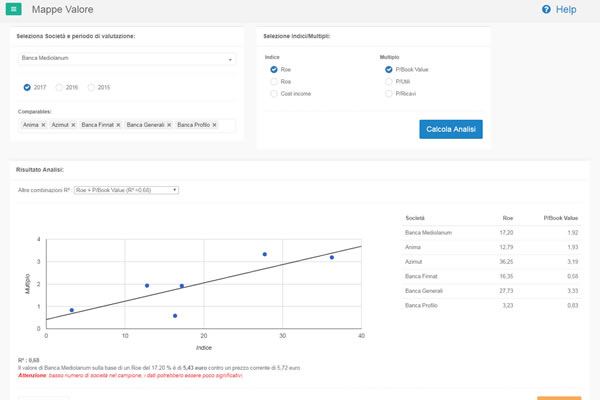Click the Azimut row in table

[x=492, y=262]
